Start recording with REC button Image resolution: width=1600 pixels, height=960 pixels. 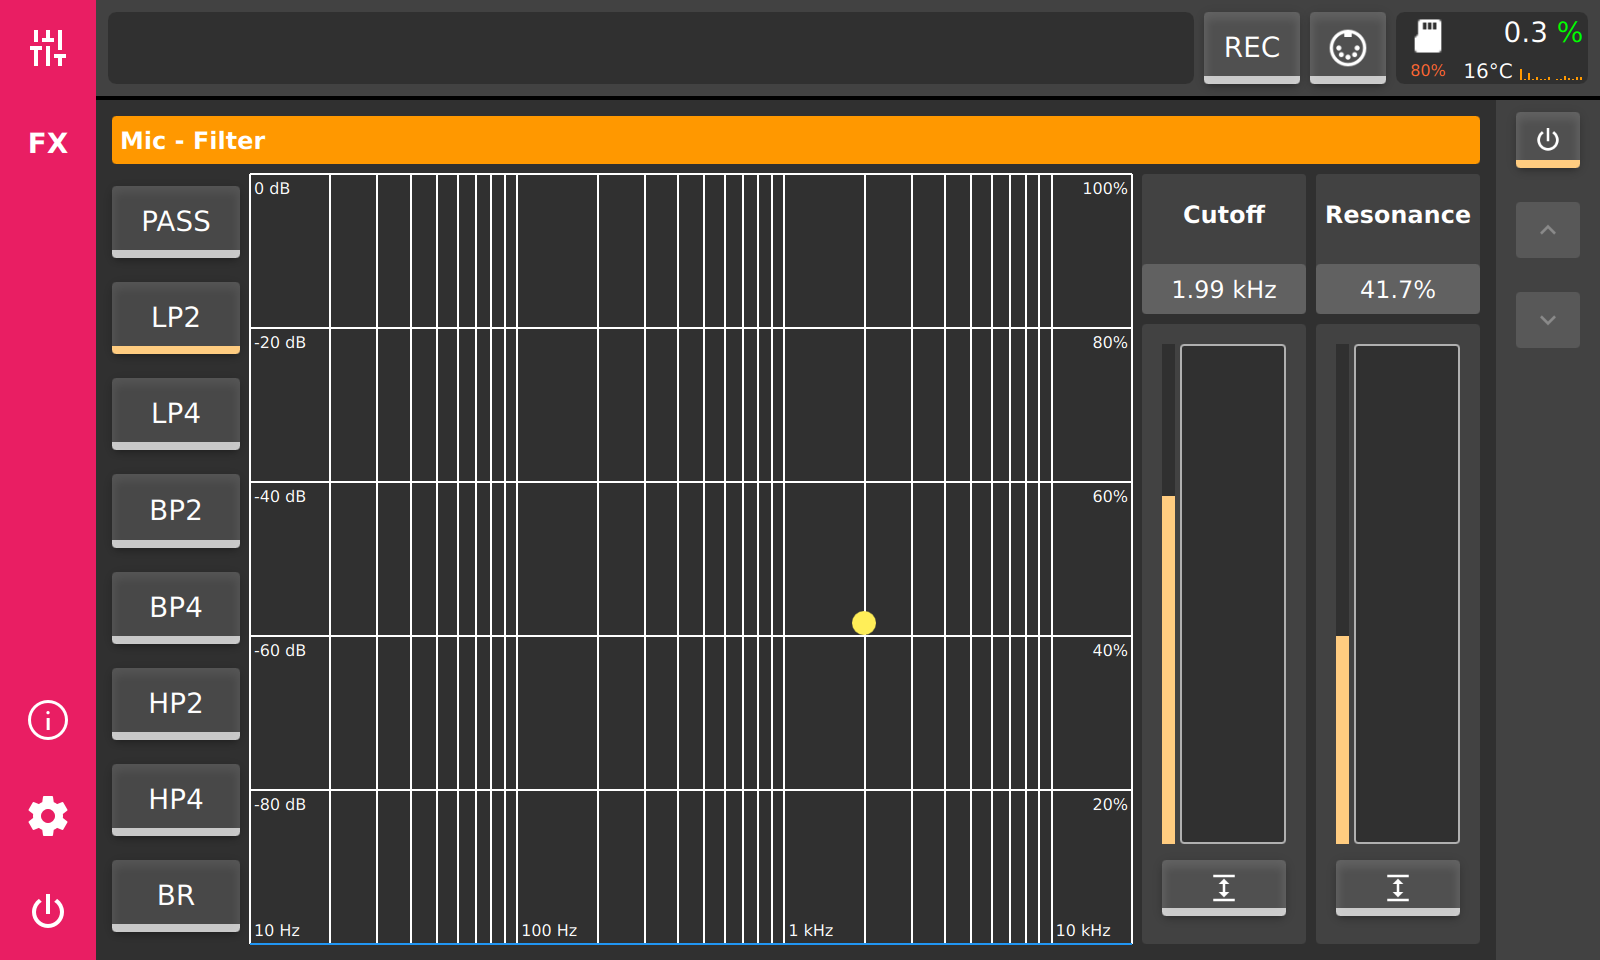point(1252,48)
